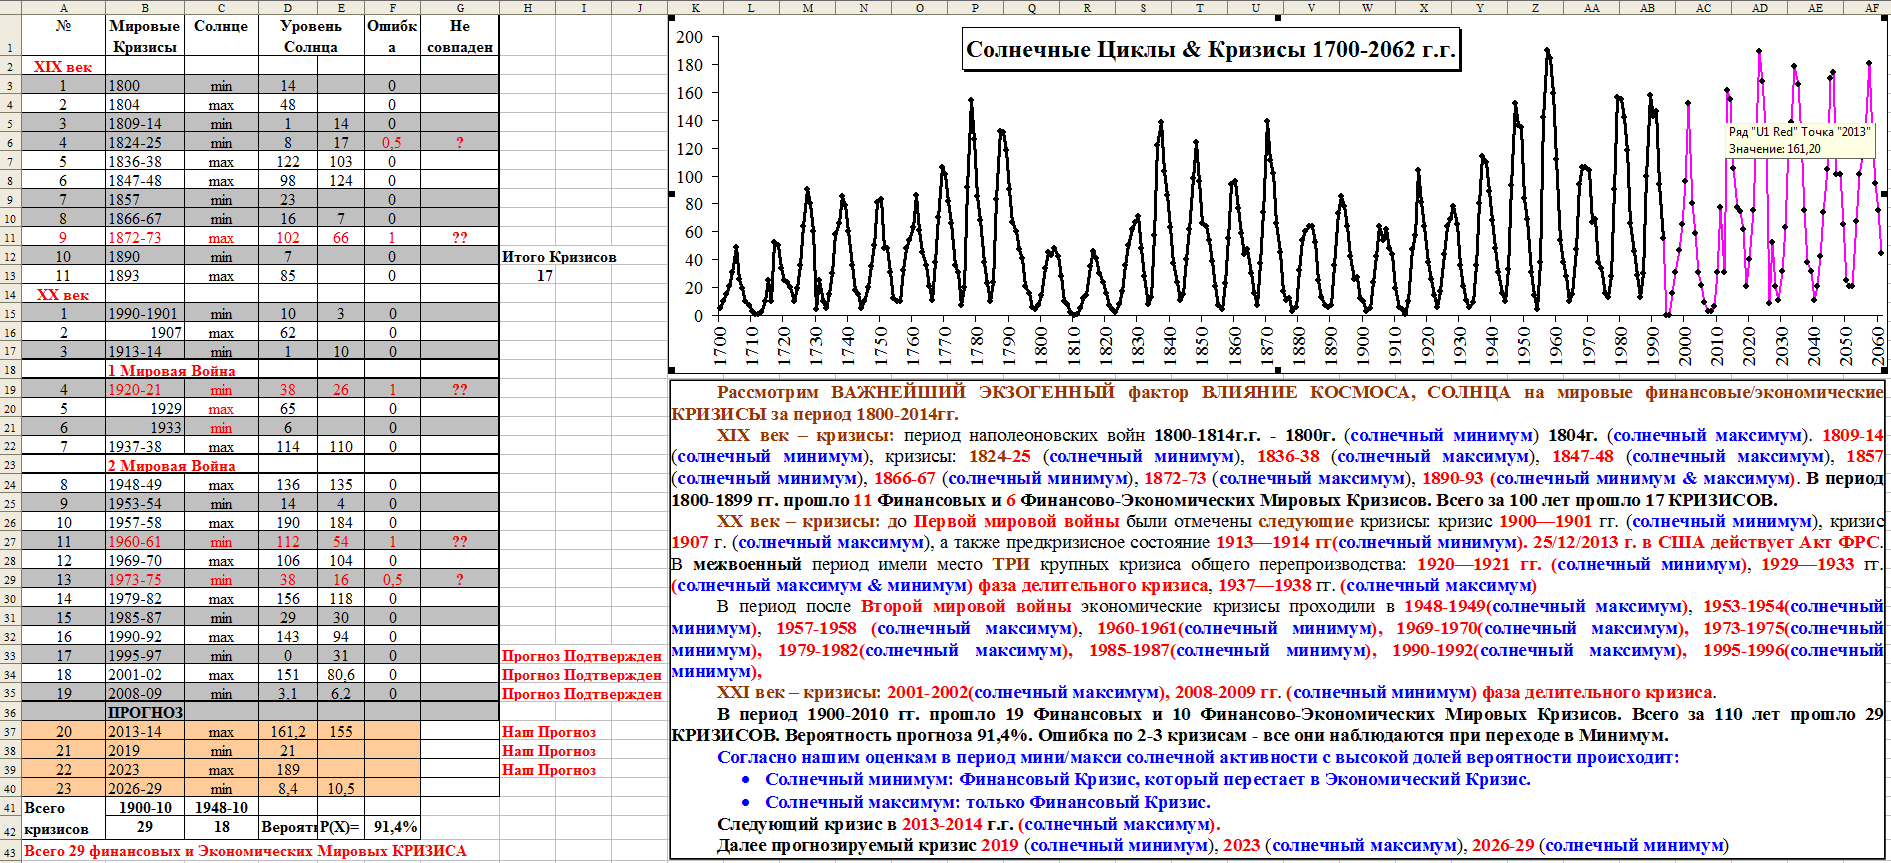Screen dimensions: 1891x863
Task: Click the chart title "Солнечные Циклы & Кризисы"
Action: [x=1210, y=50]
